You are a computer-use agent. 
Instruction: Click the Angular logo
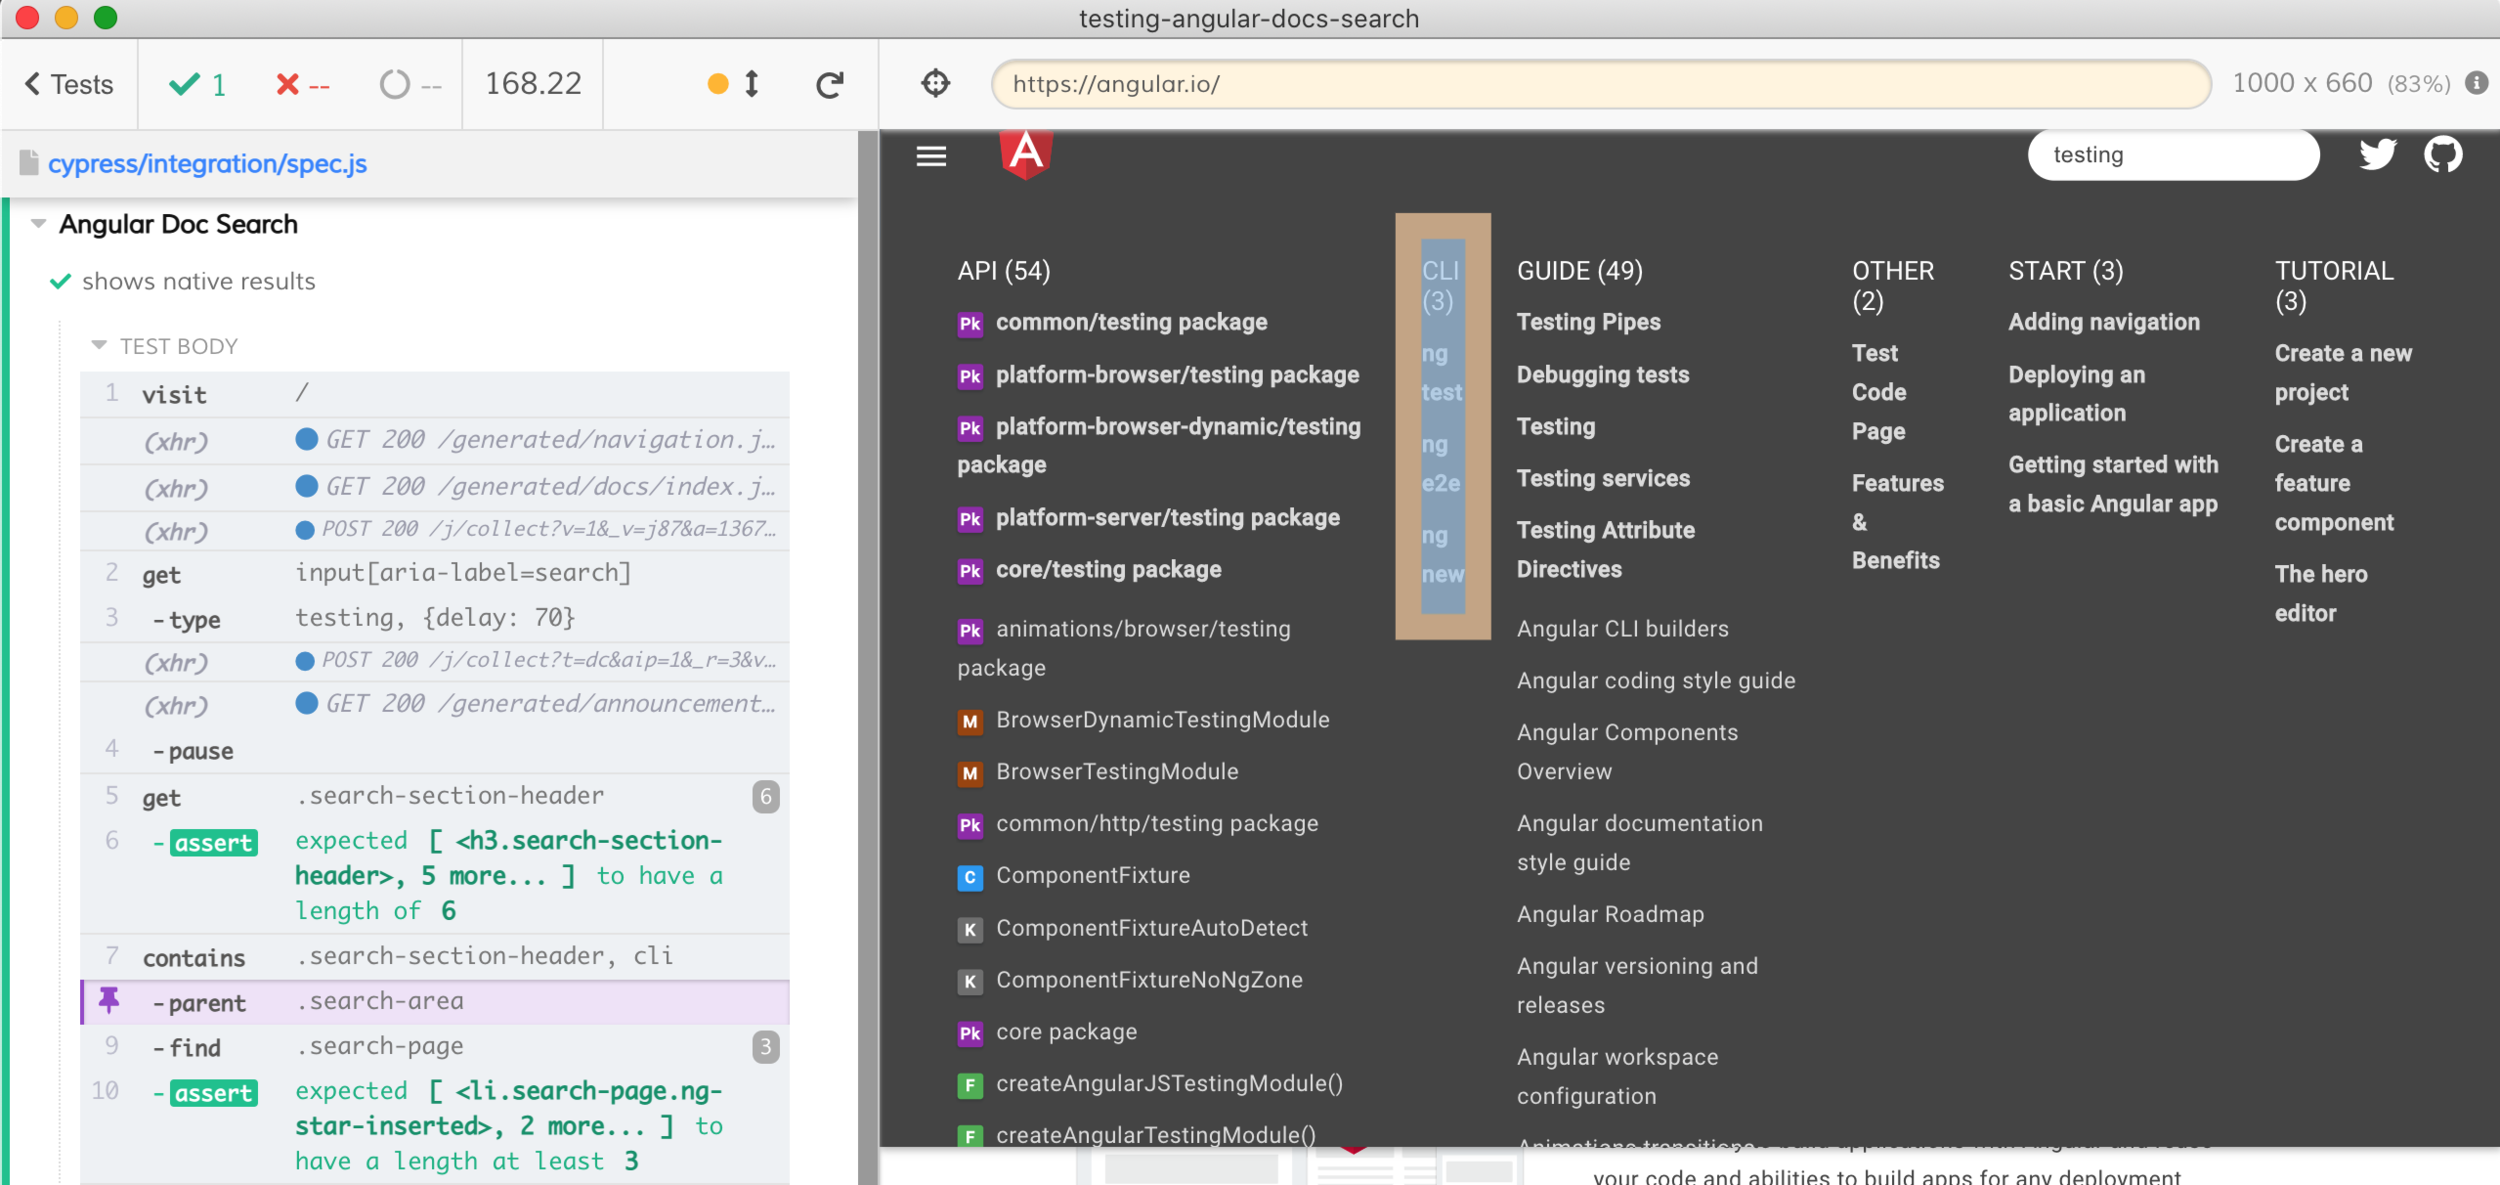pos(1026,154)
